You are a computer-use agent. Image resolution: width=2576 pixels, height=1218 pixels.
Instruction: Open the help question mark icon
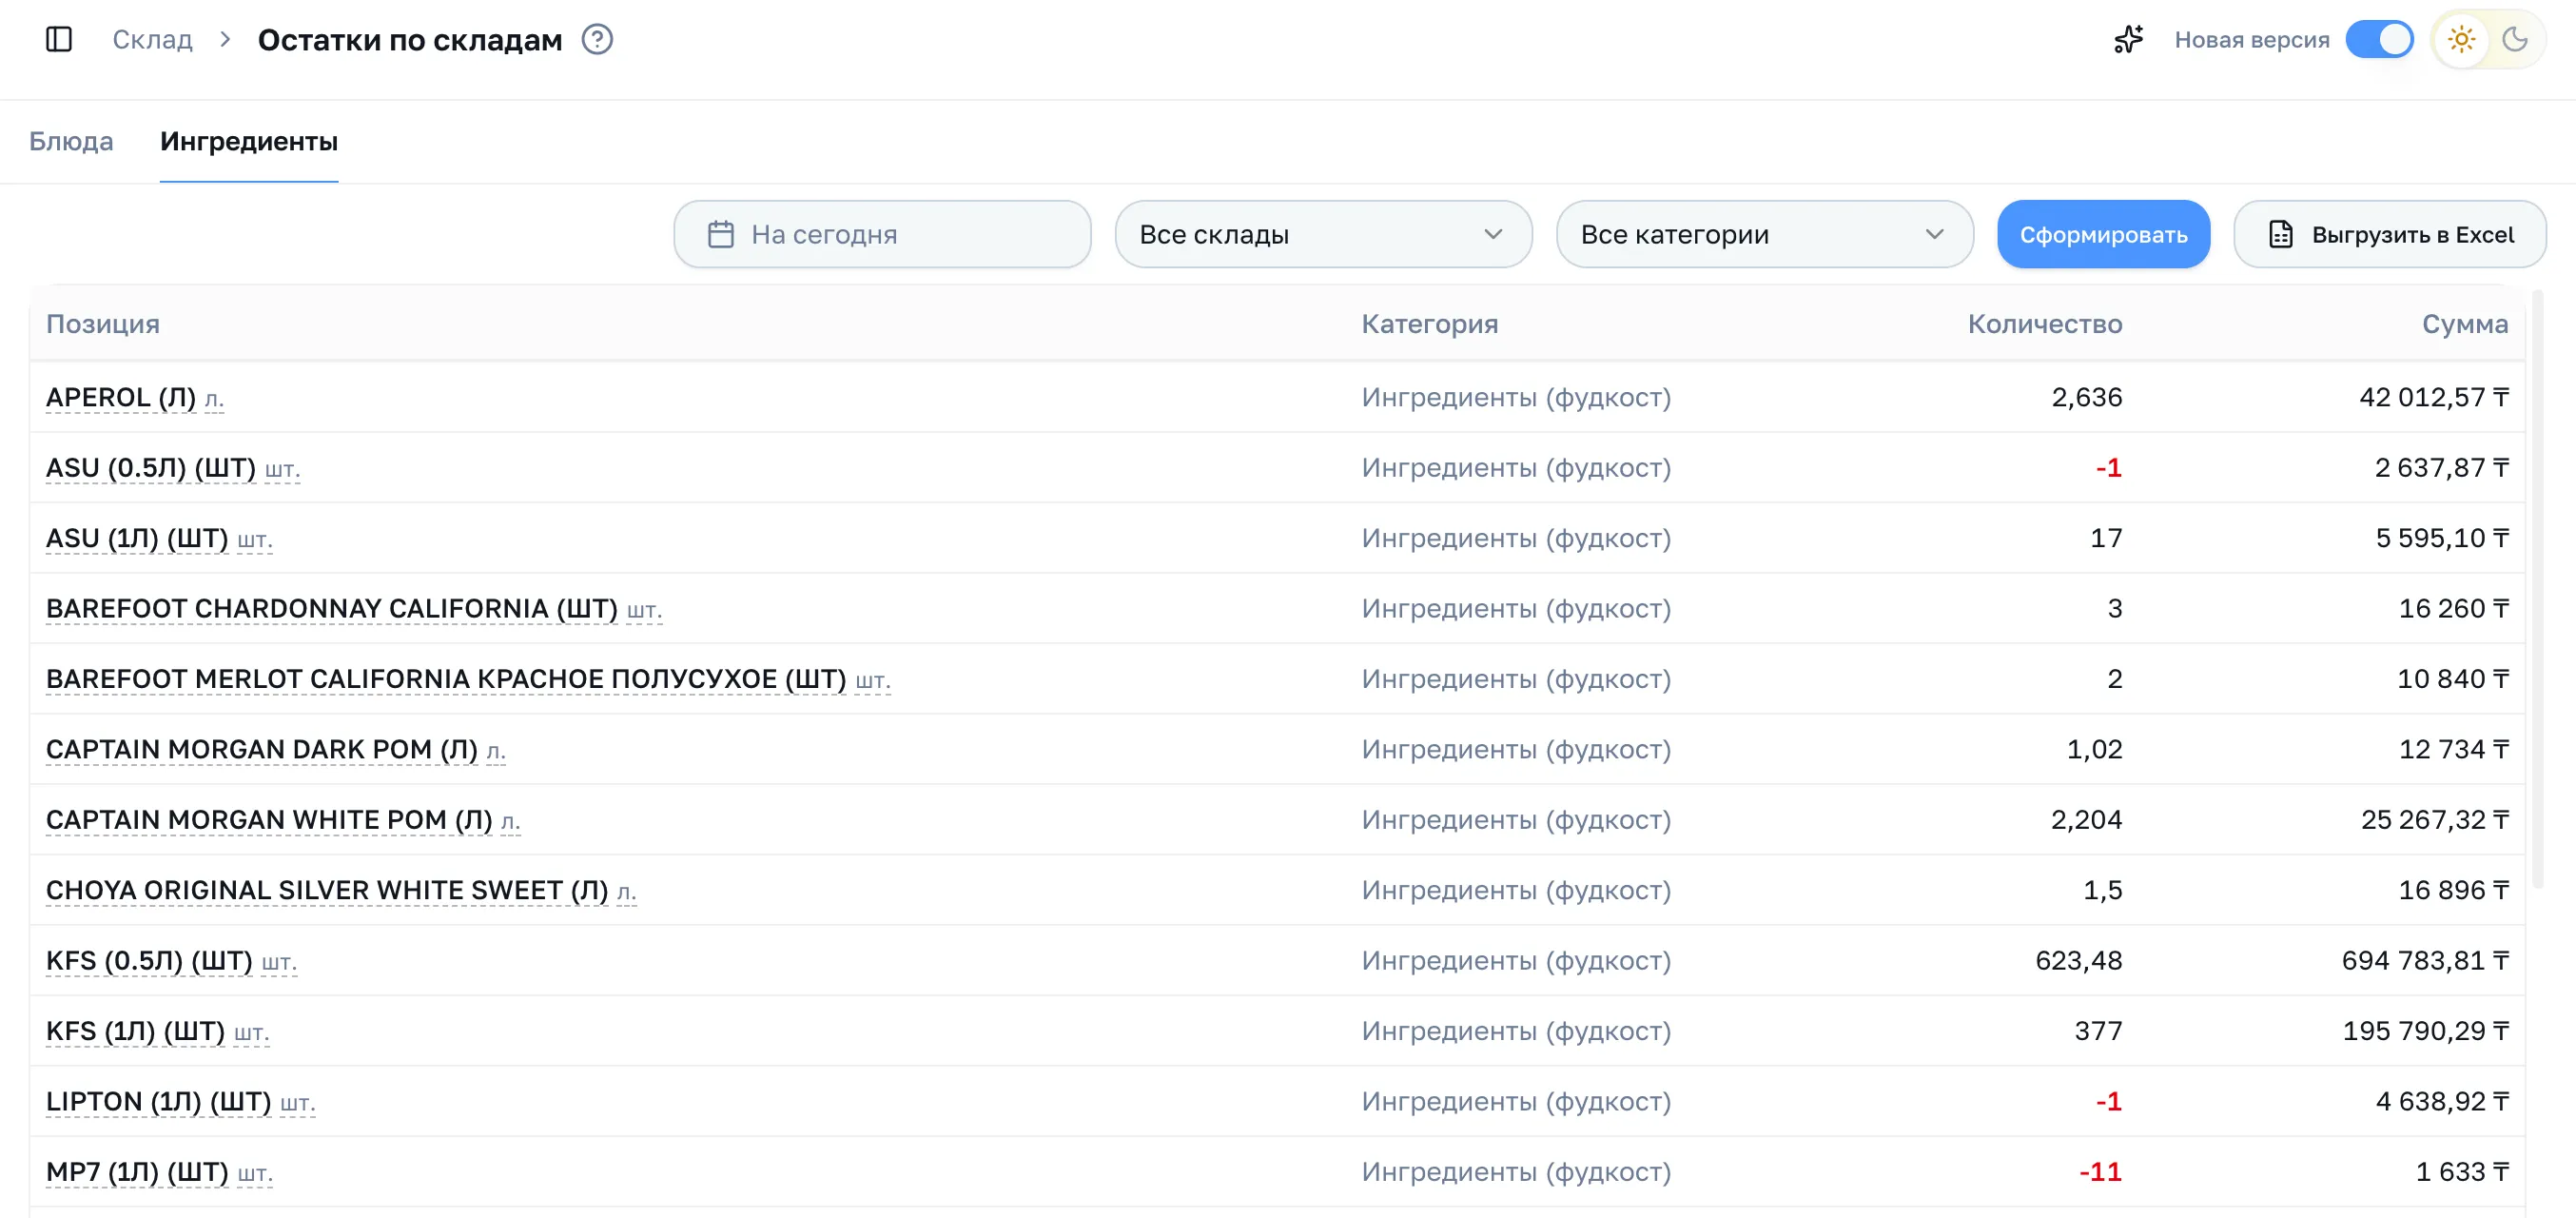597,39
